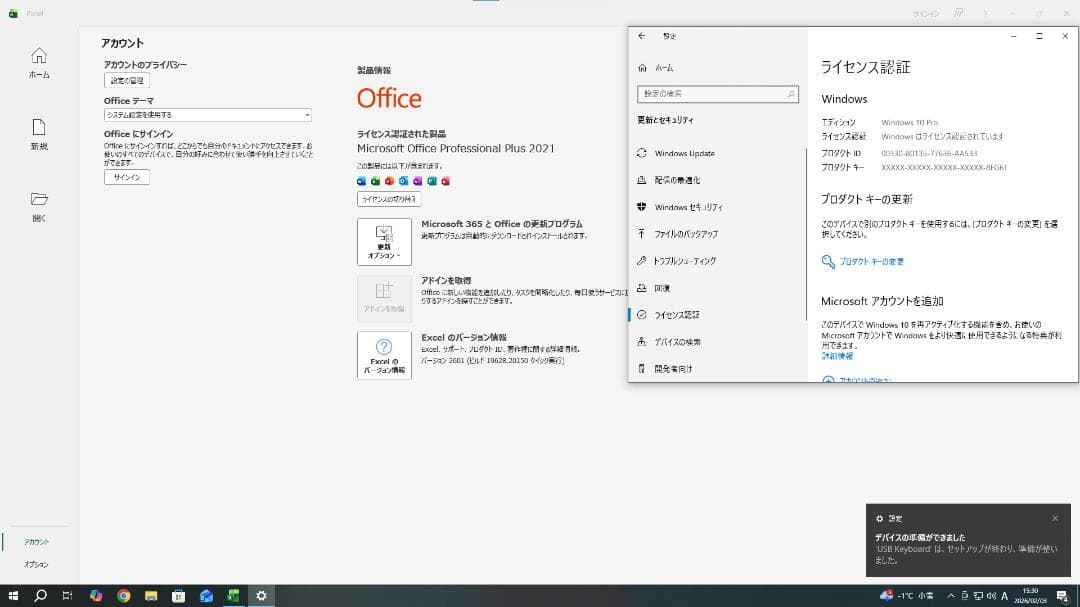Select the Access product icon
This screenshot has width=1080, height=607.
coord(445,181)
